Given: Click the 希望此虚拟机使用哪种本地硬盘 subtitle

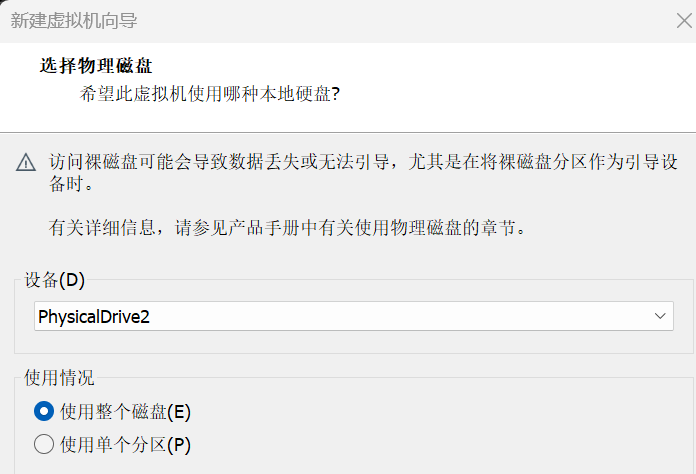Looking at the screenshot, I should coord(209,94).
